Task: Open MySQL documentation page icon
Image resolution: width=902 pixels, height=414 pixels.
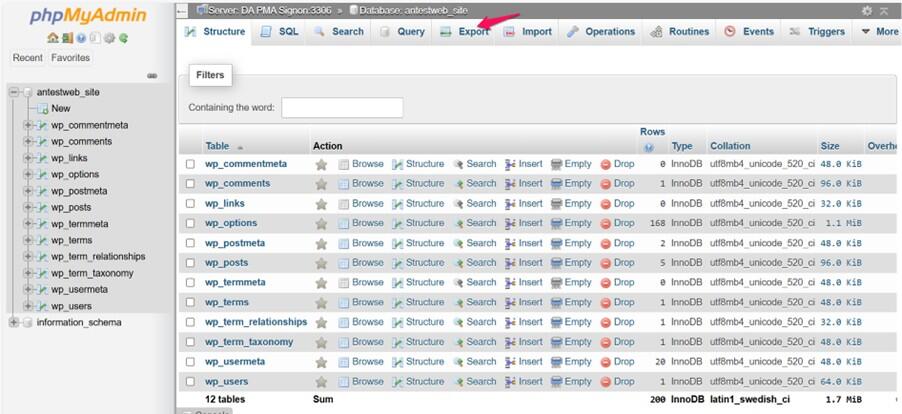Action: 95,38
